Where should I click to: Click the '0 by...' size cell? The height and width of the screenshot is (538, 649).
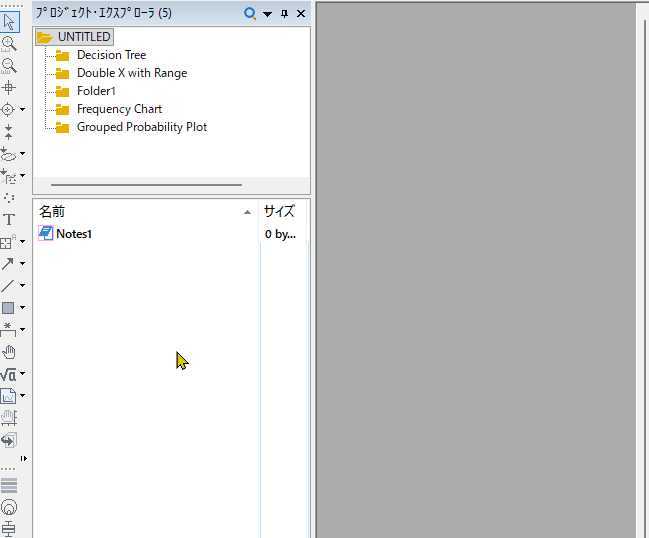[280, 234]
